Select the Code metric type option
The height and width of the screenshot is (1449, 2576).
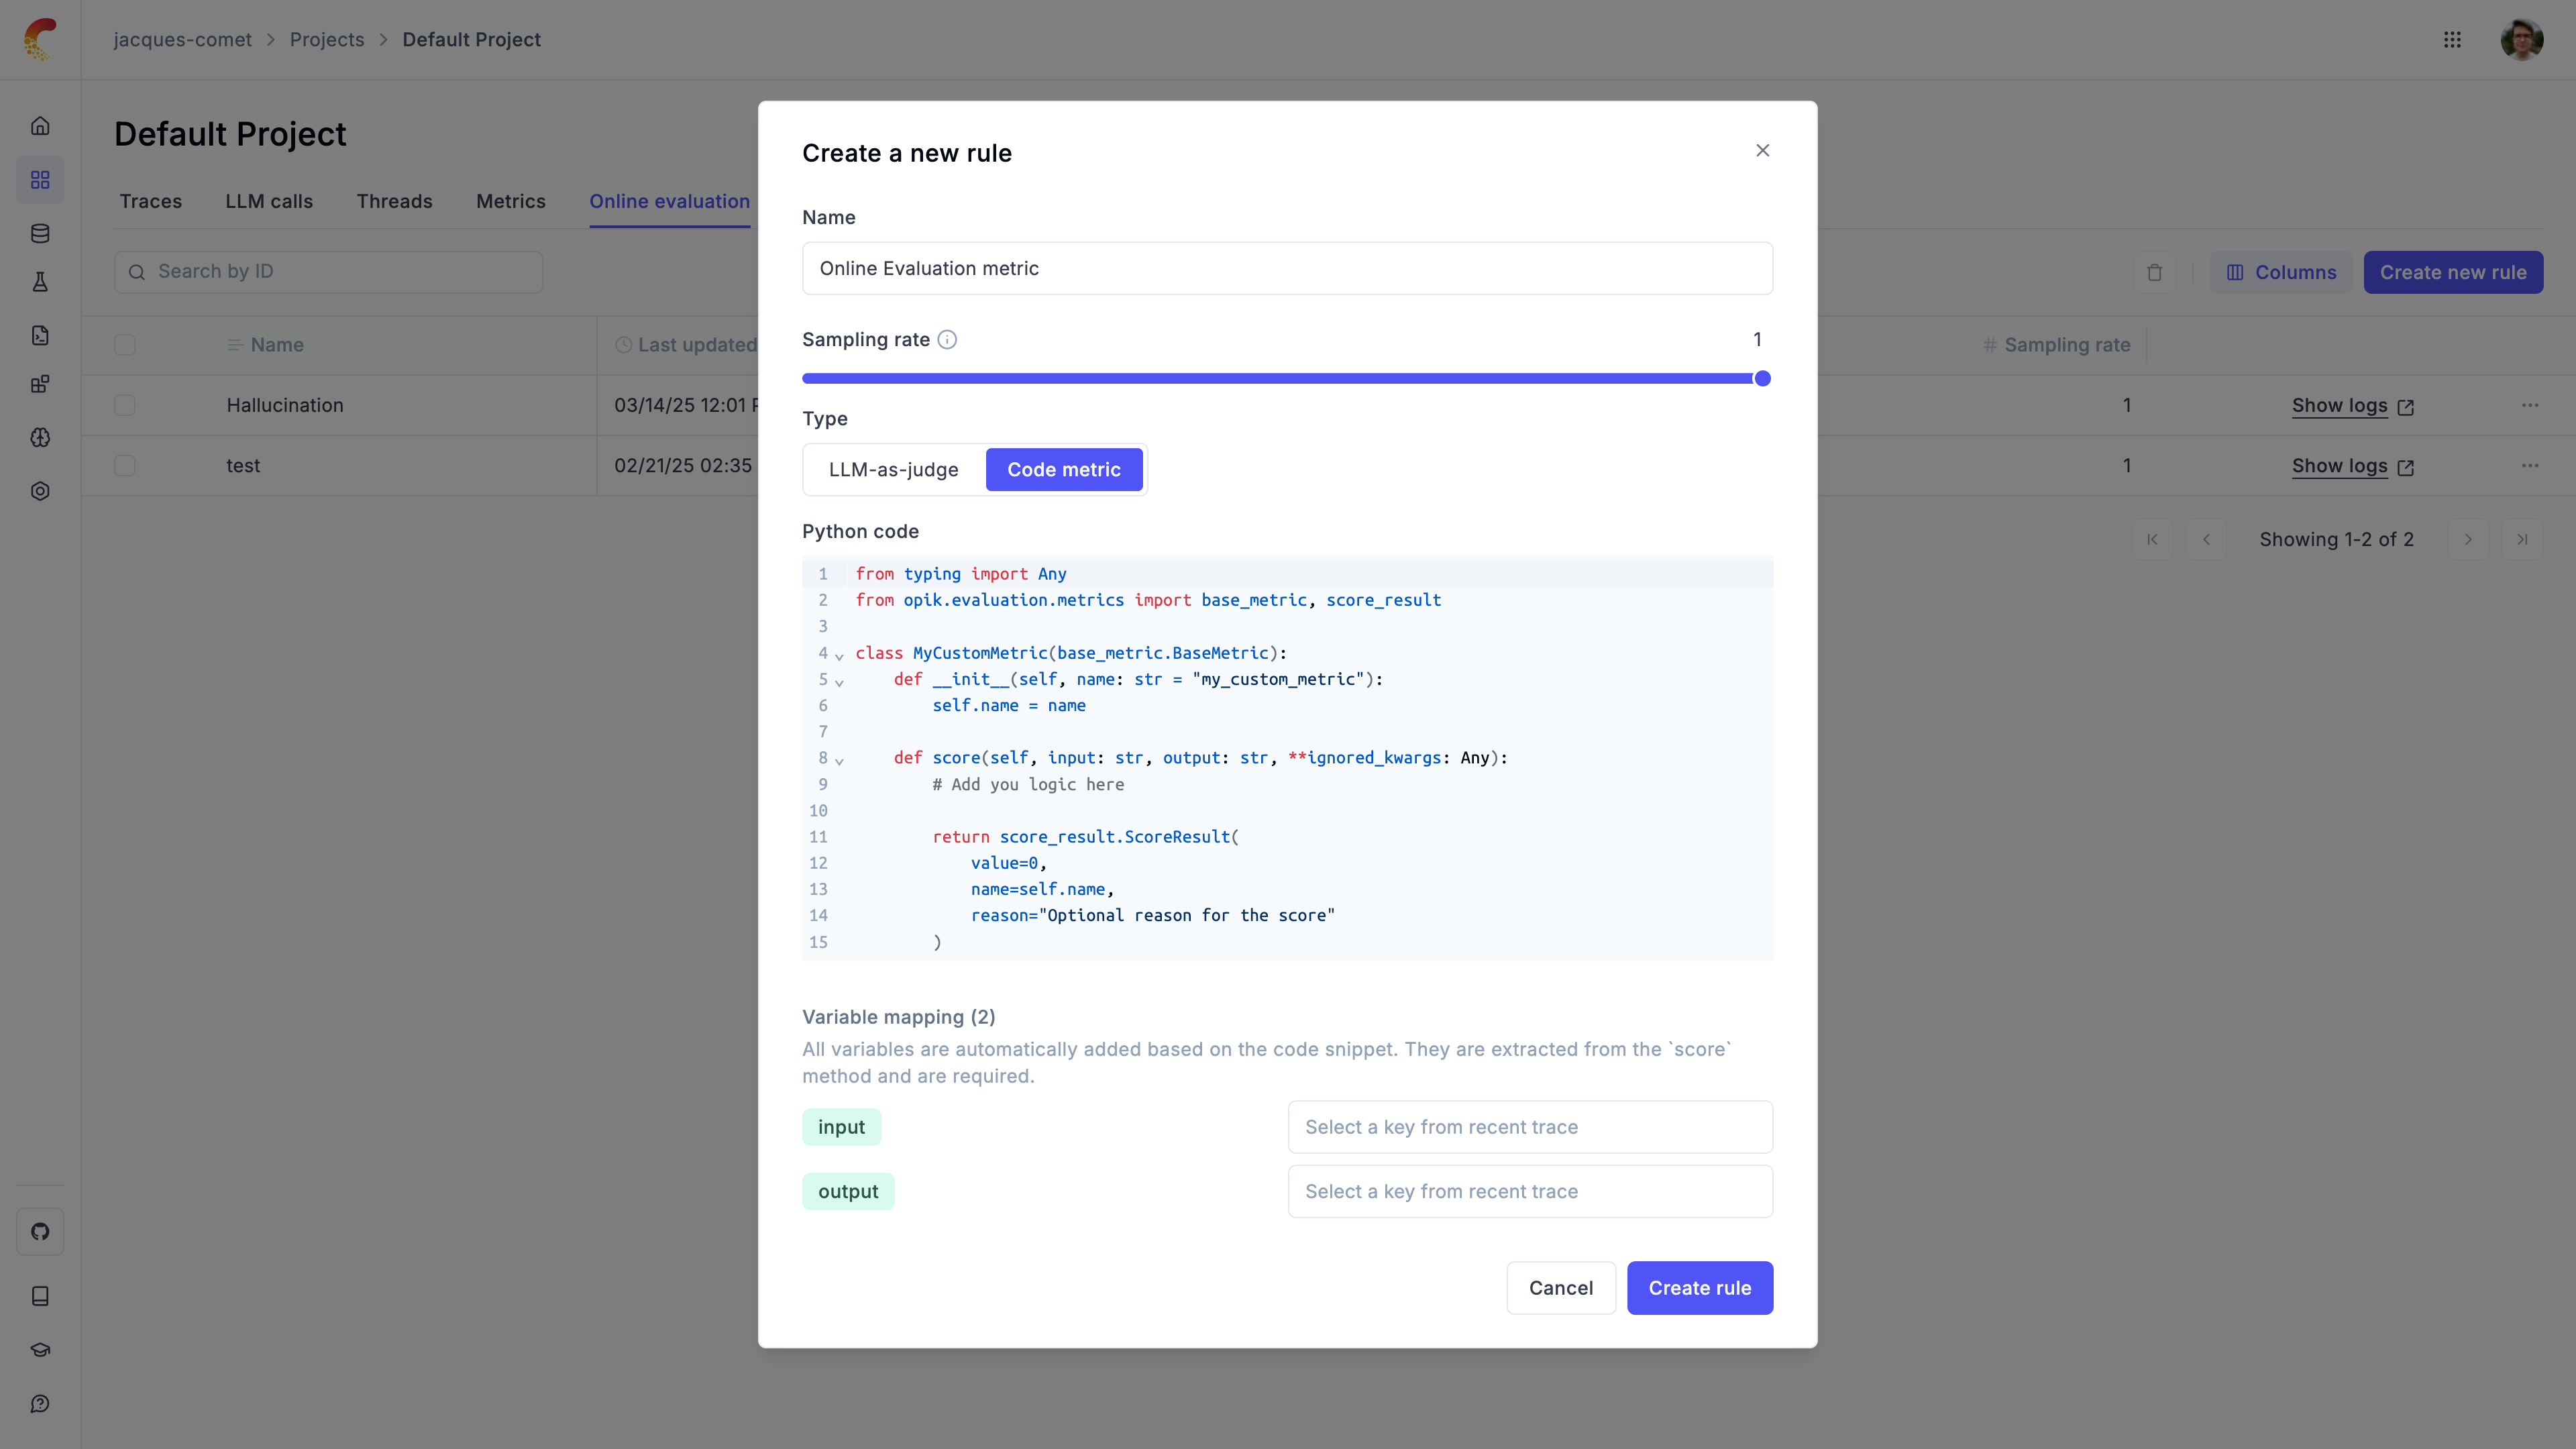[1063, 470]
